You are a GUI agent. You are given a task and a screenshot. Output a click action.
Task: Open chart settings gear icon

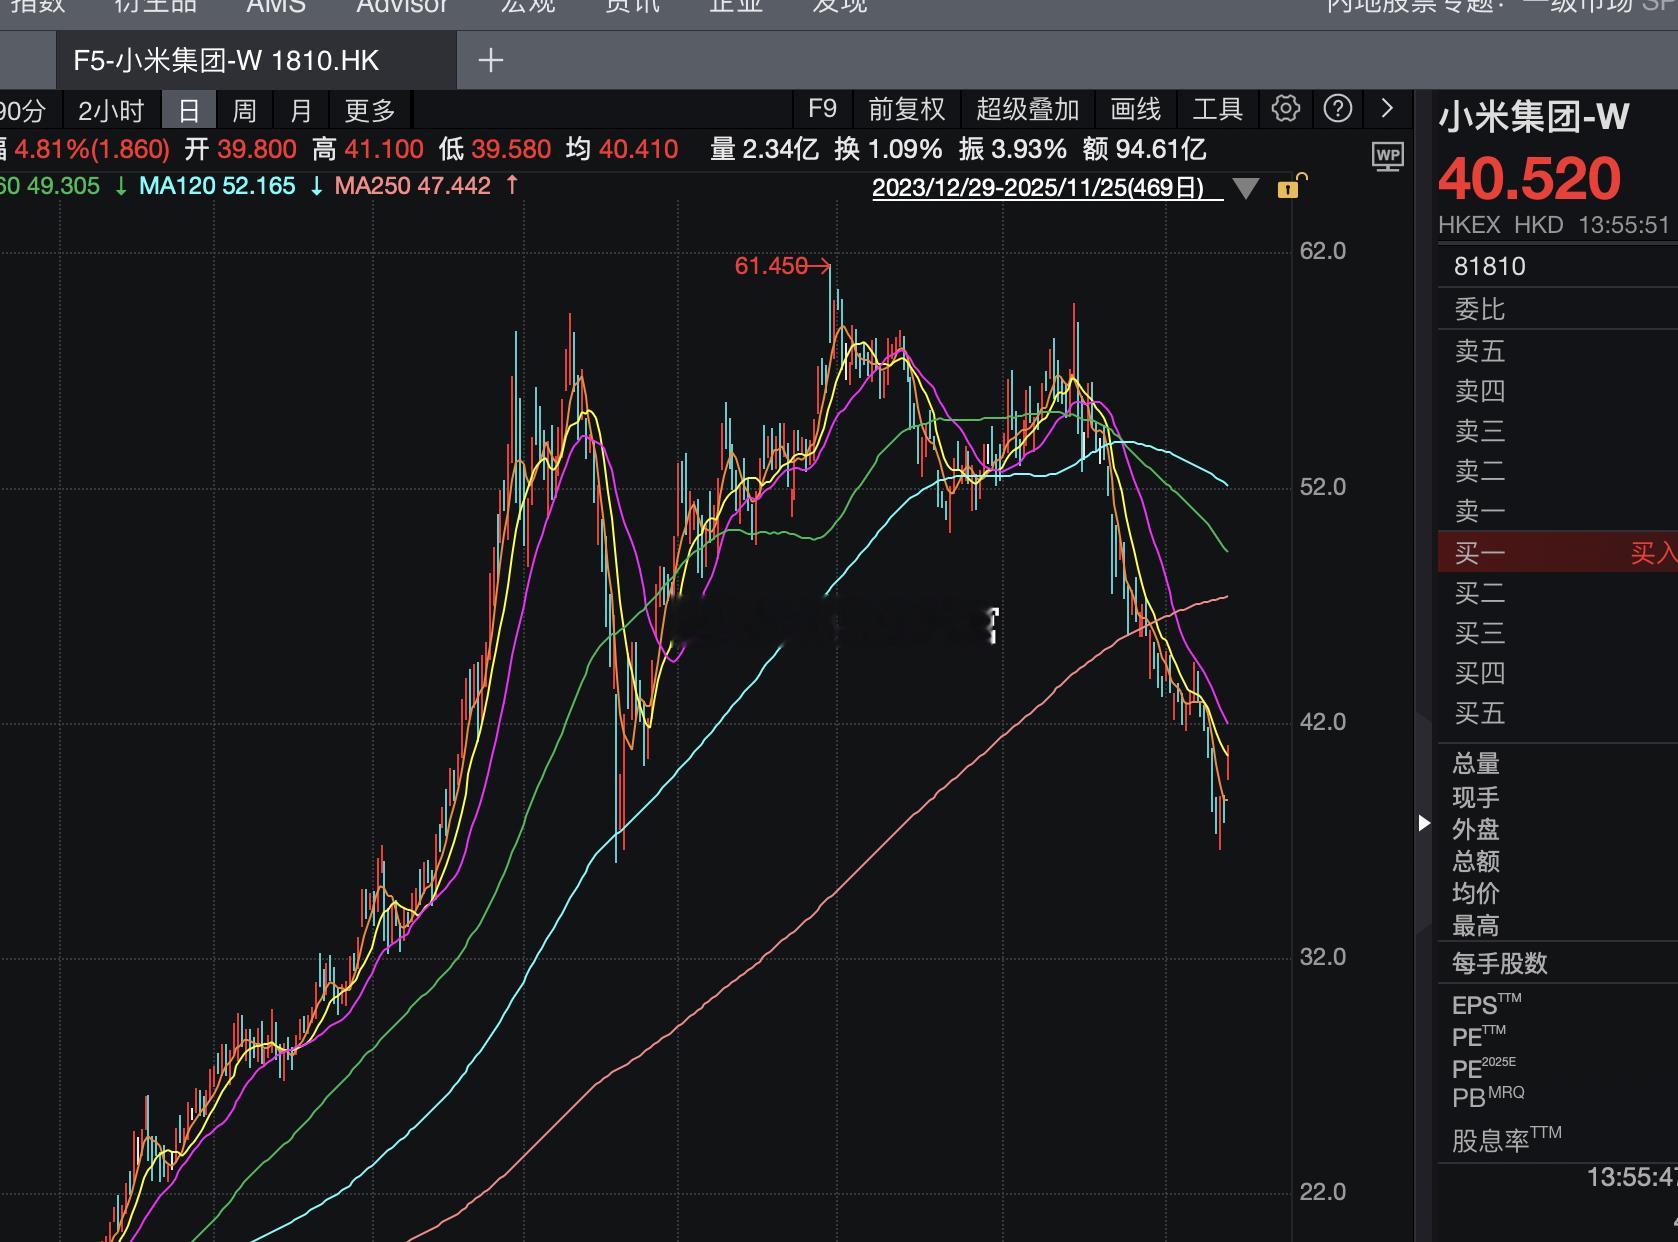tap(1286, 108)
